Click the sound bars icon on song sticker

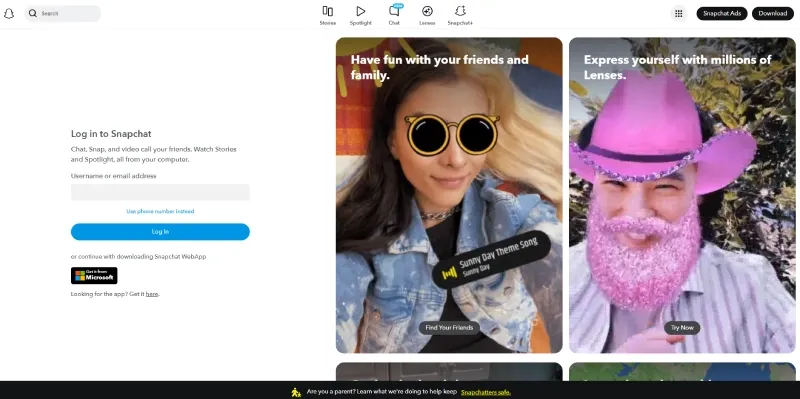pyautogui.click(x=449, y=273)
